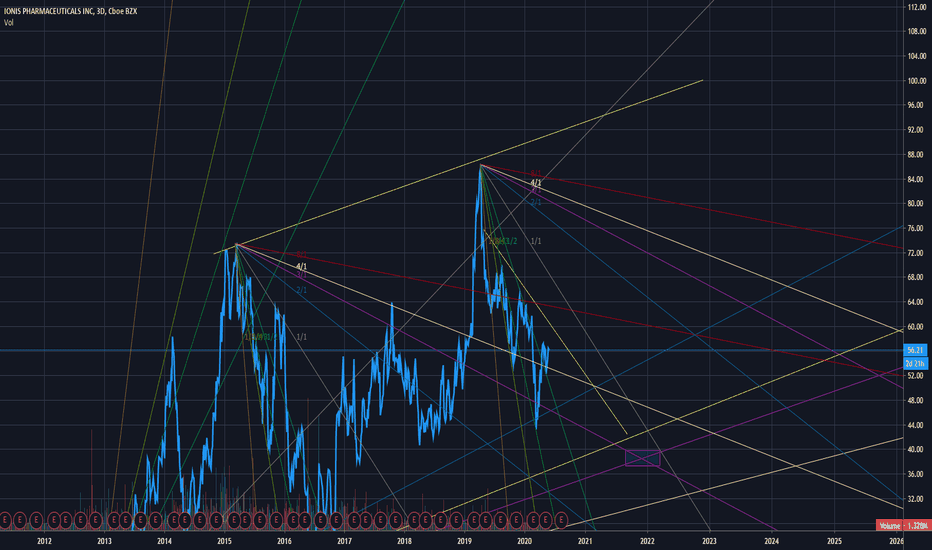This screenshot has height=550, width=932.
Task: Click the 88.00 price axis label
Action: pyautogui.click(x=917, y=154)
